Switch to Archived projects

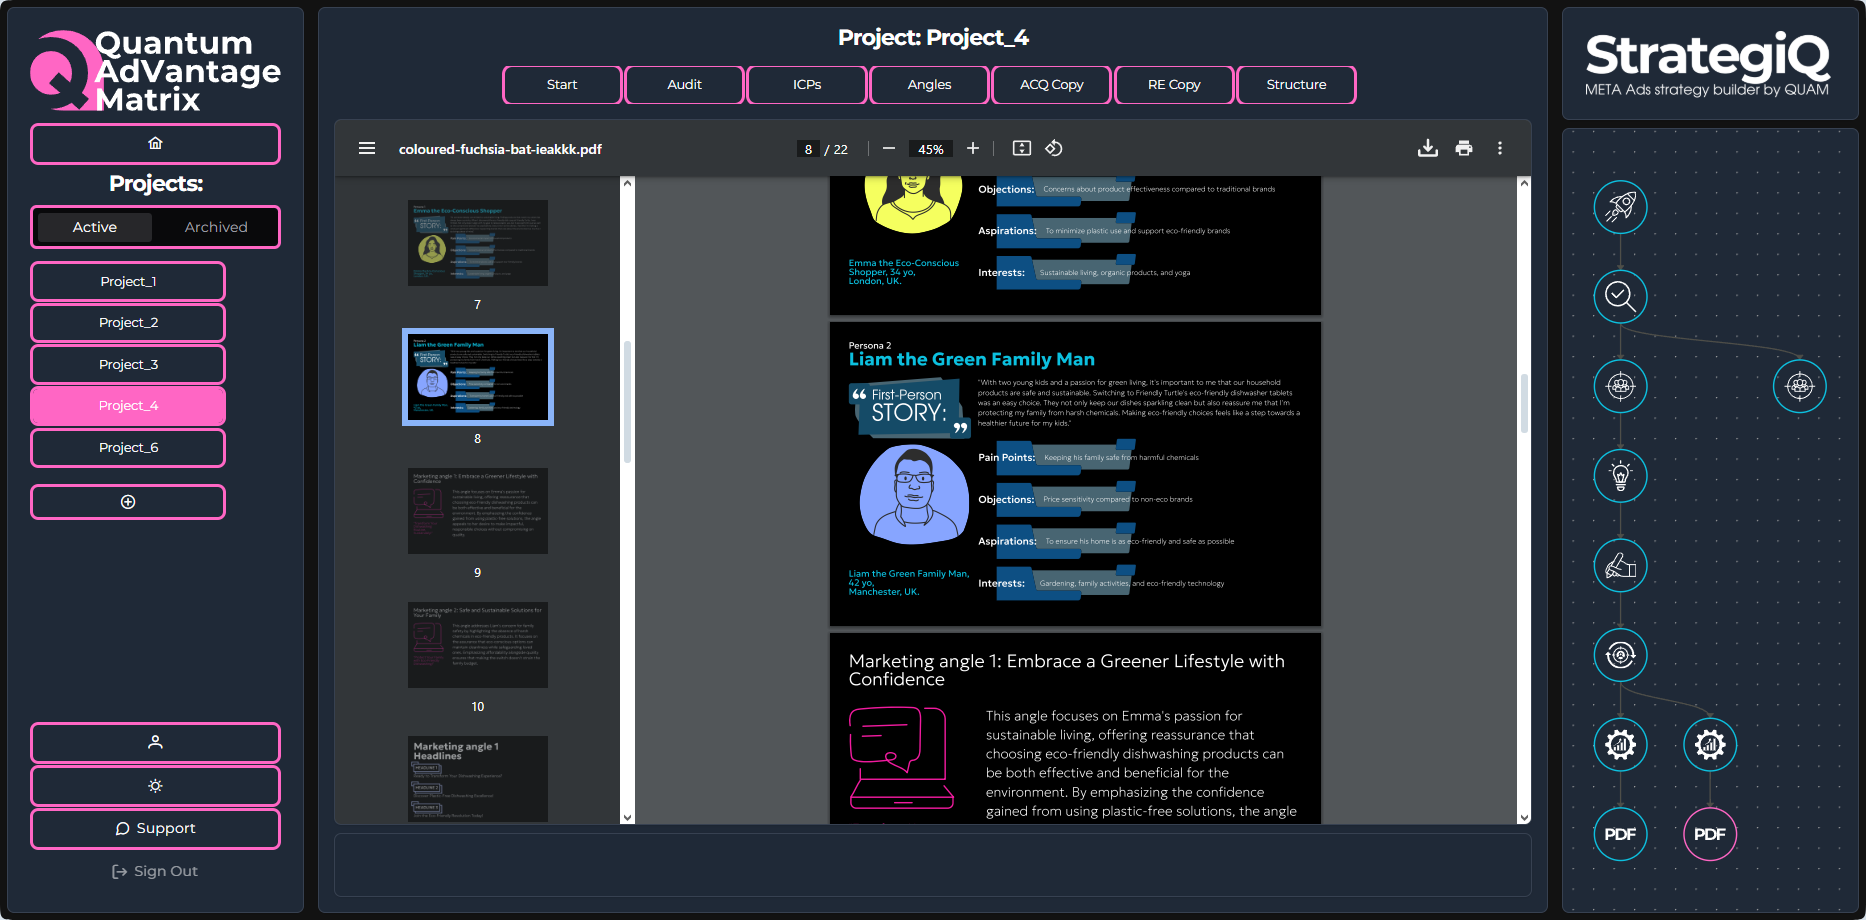pos(216,227)
